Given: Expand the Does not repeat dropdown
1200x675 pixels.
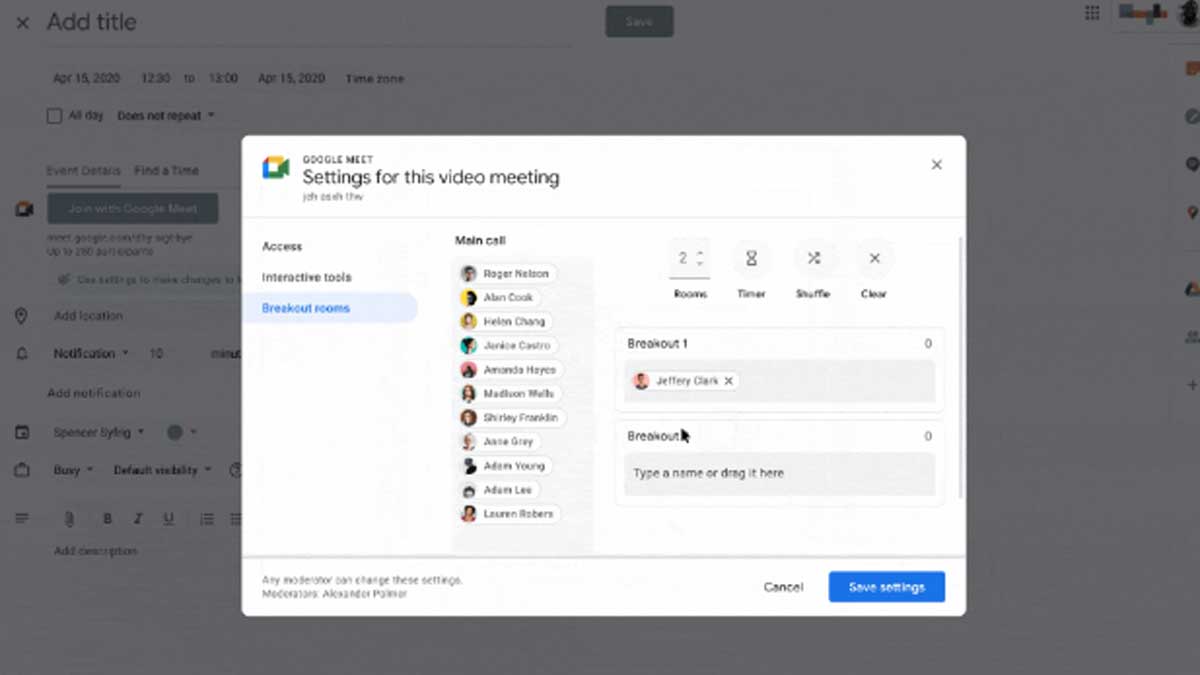Looking at the screenshot, I should click(166, 116).
